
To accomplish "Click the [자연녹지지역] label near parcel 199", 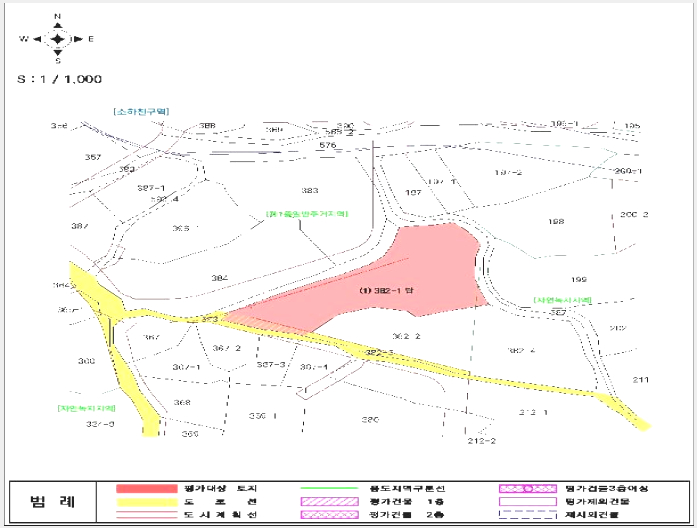I will pyautogui.click(x=563, y=300).
